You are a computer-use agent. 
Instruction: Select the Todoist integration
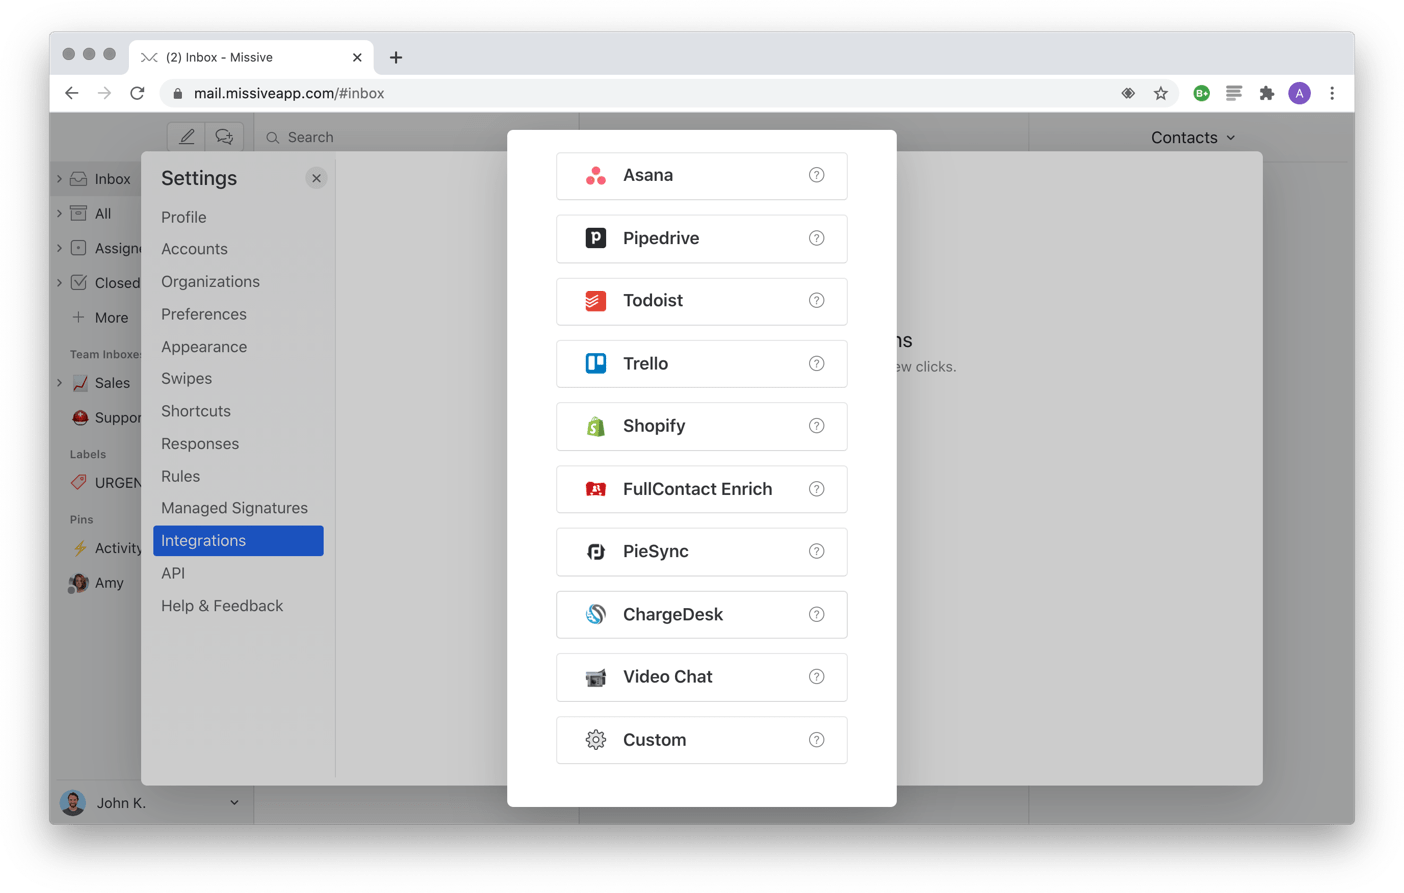tap(701, 301)
